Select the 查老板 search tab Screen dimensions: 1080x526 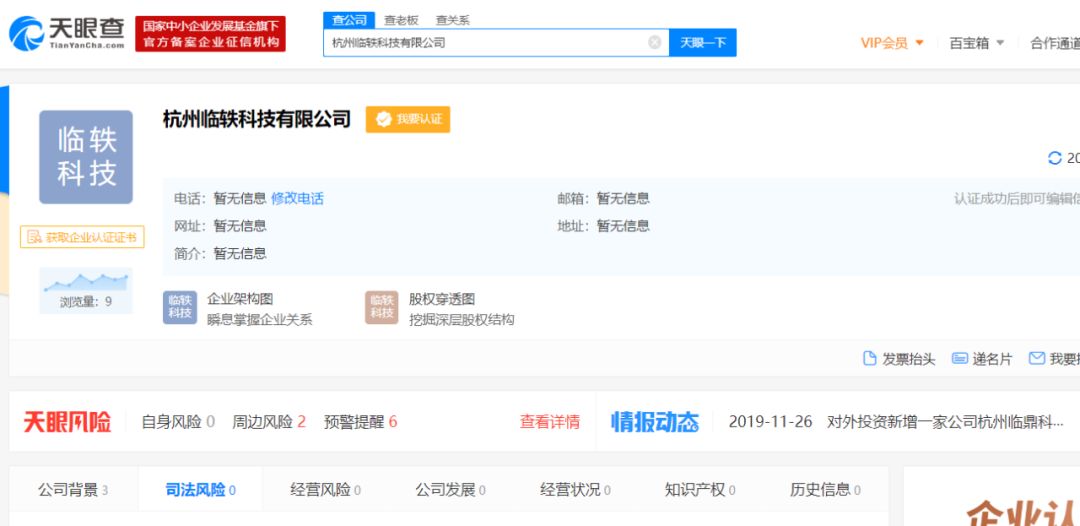(401, 20)
